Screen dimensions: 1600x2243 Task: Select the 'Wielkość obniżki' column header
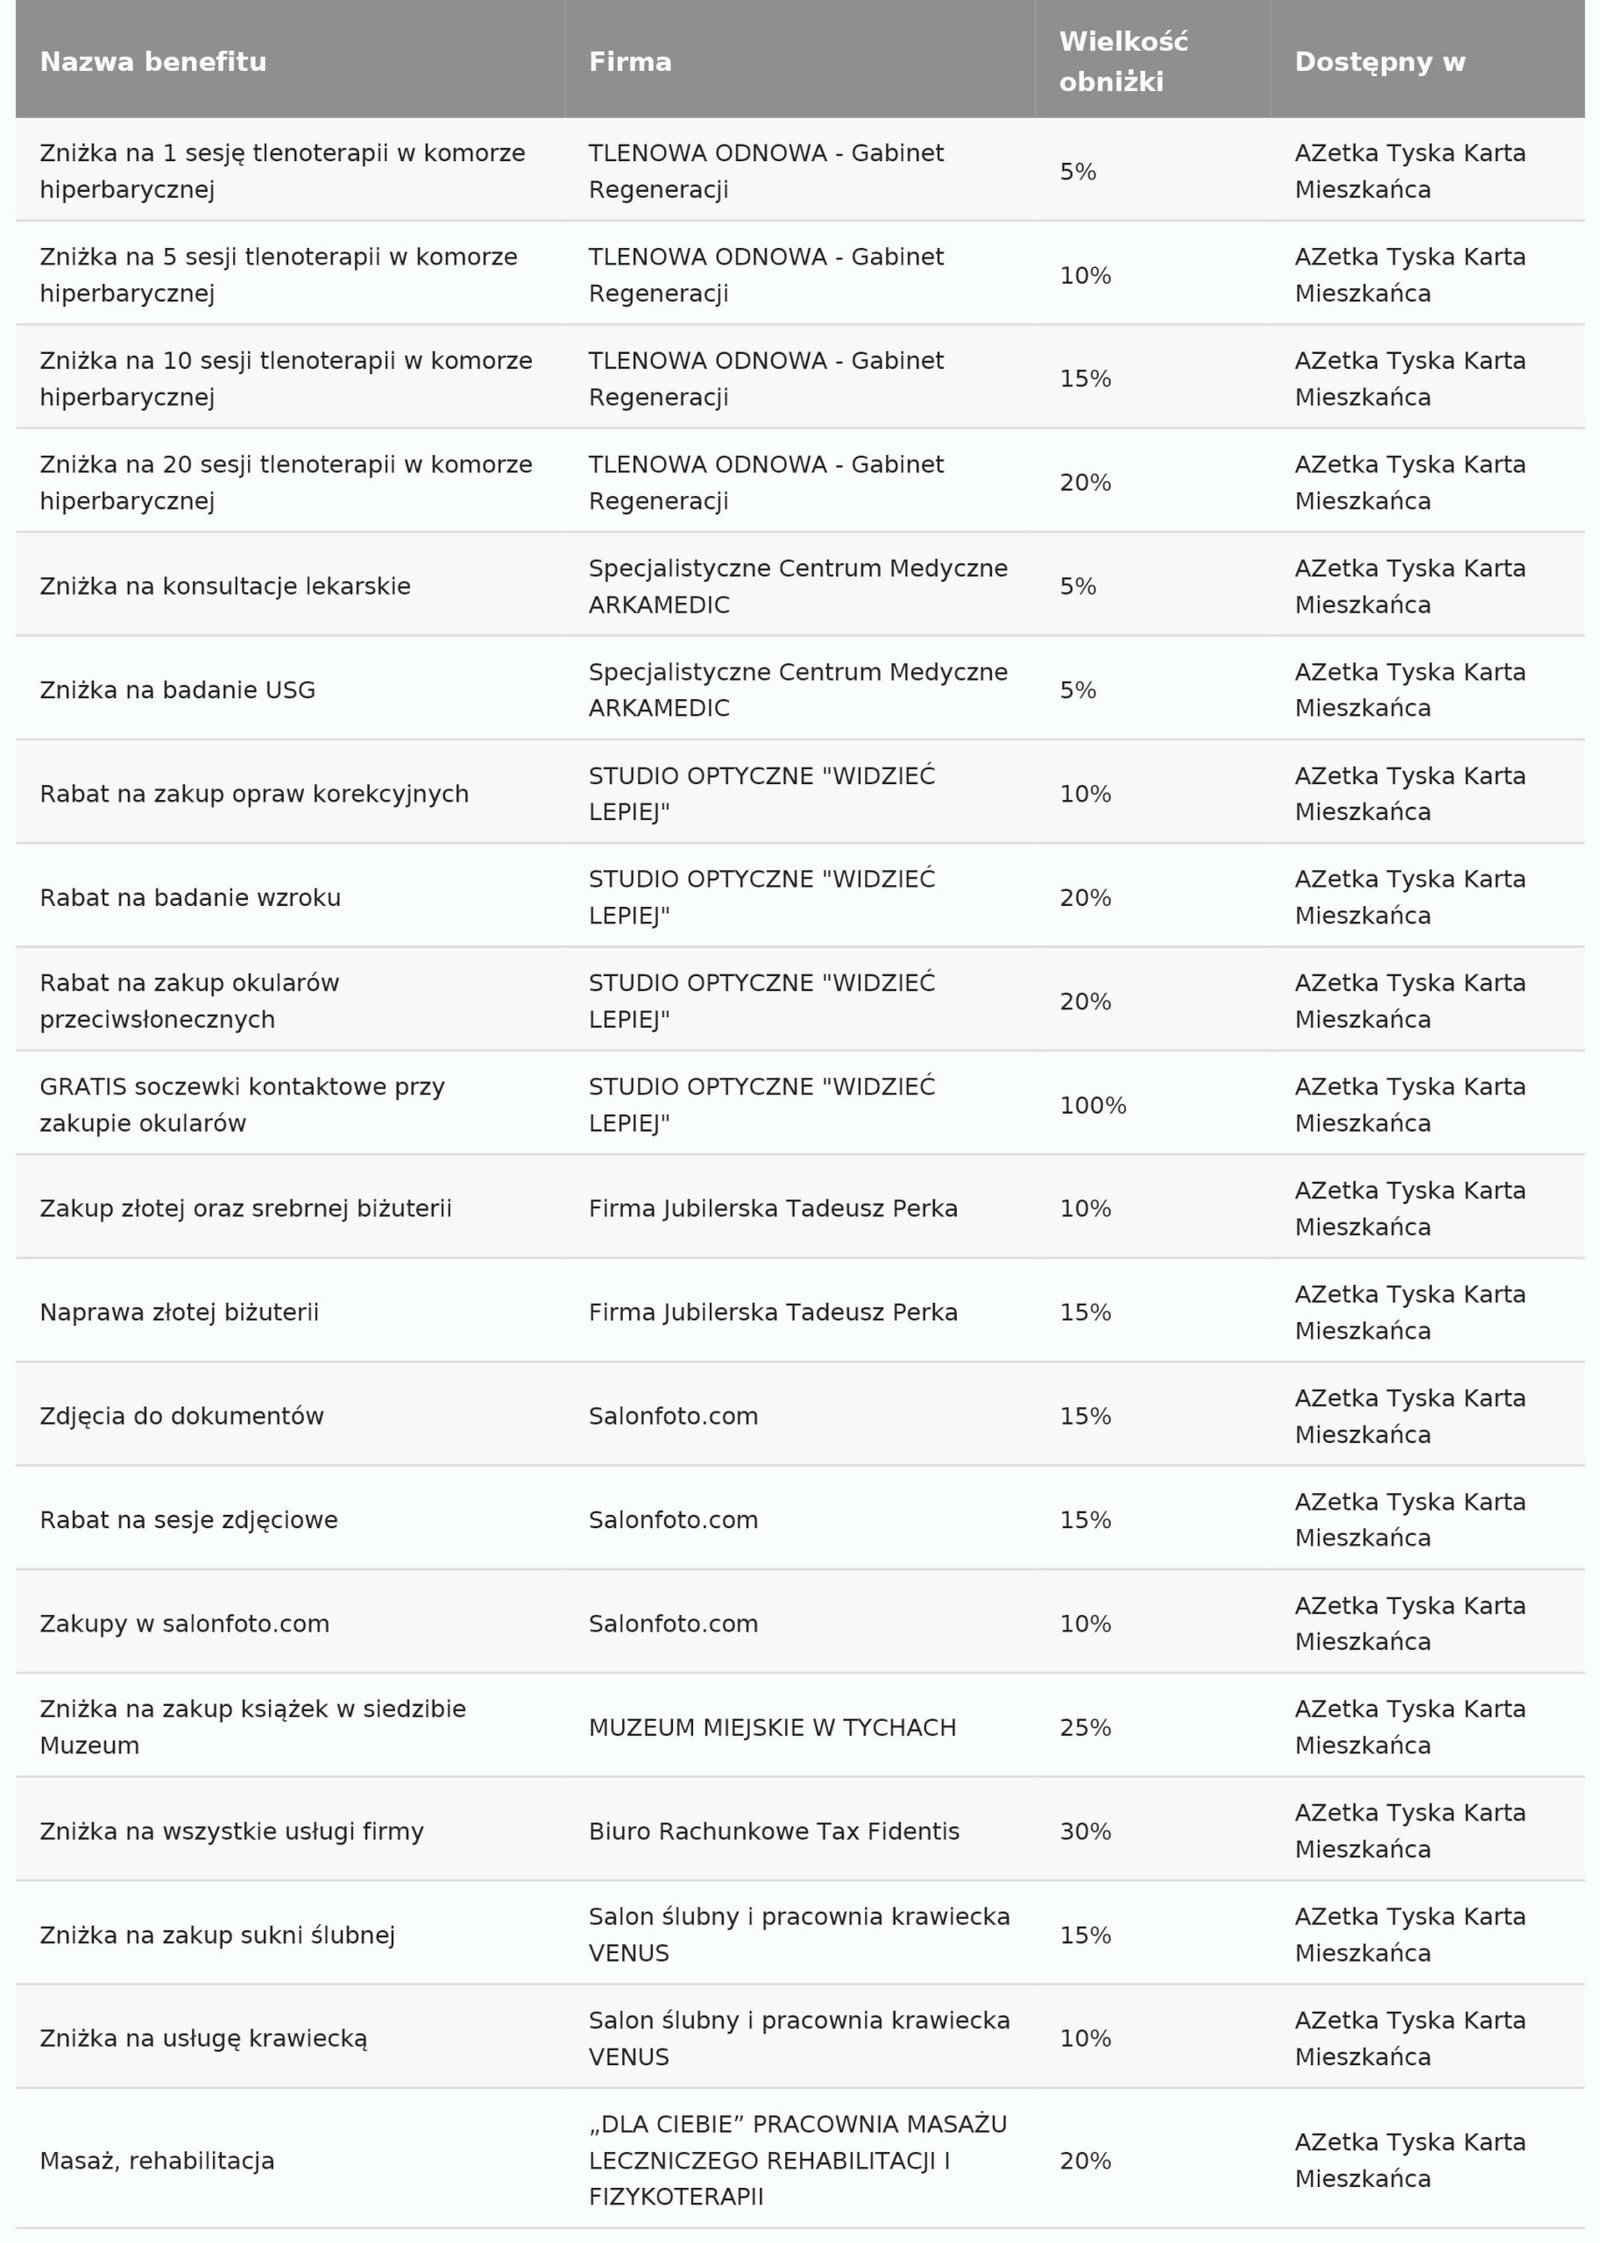coord(1123,62)
